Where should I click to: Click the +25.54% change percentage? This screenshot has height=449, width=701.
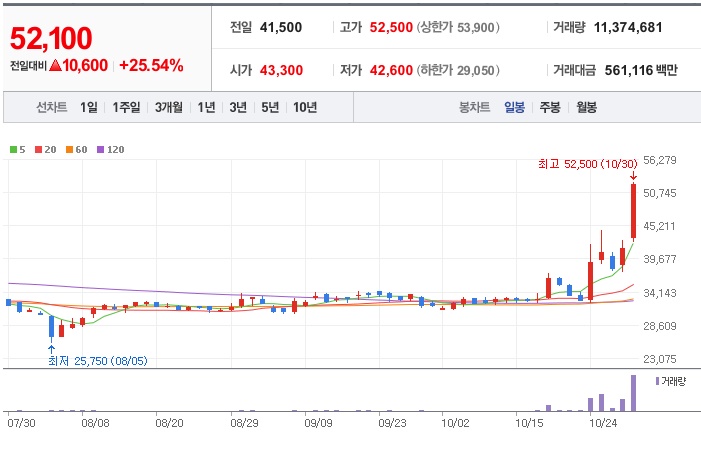point(151,66)
